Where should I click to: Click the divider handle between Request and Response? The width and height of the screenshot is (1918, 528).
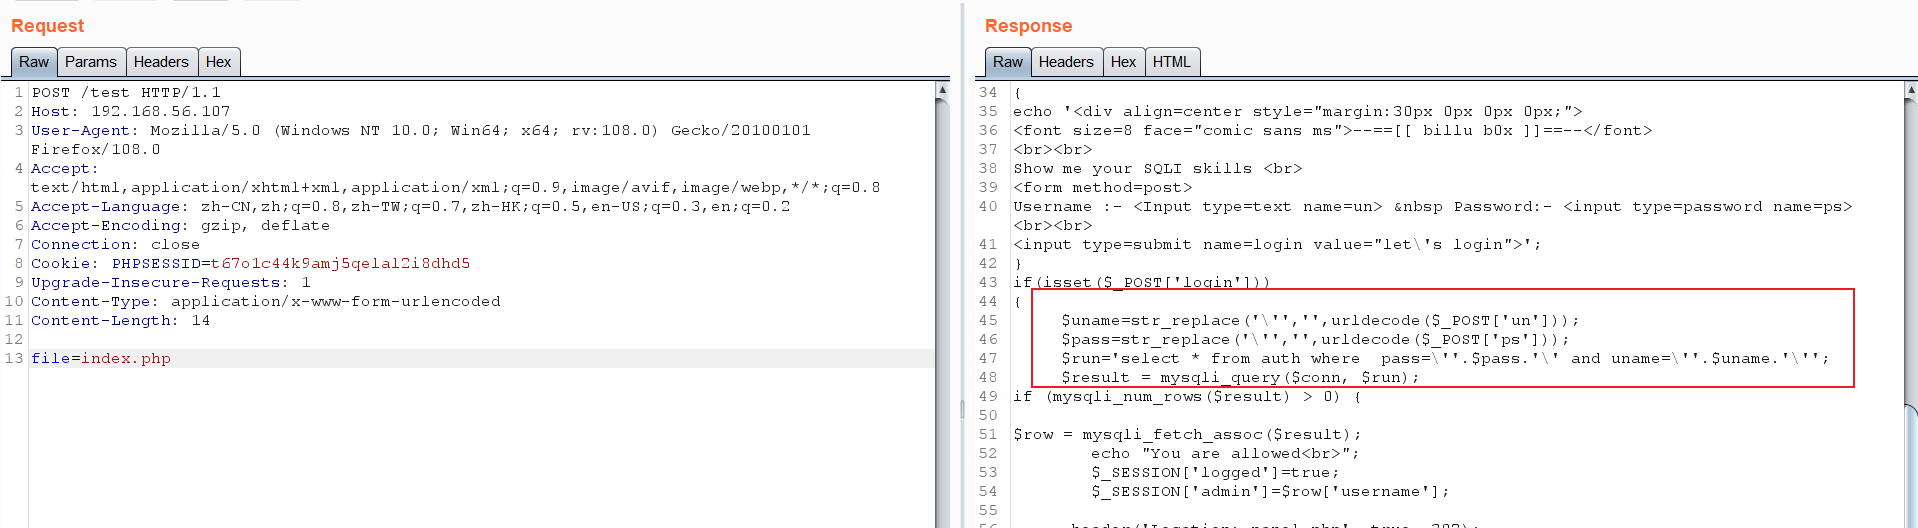pyautogui.click(x=962, y=408)
